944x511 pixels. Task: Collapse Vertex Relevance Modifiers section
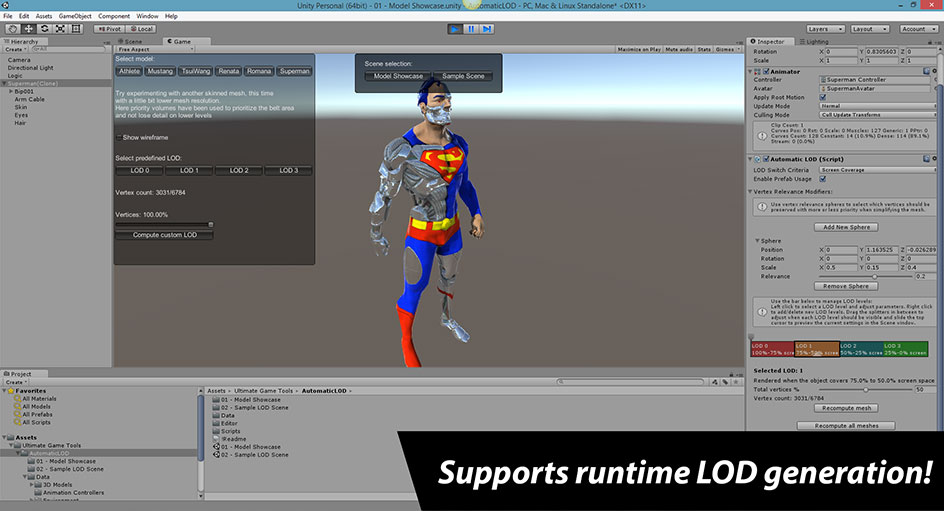pyautogui.click(x=750, y=191)
